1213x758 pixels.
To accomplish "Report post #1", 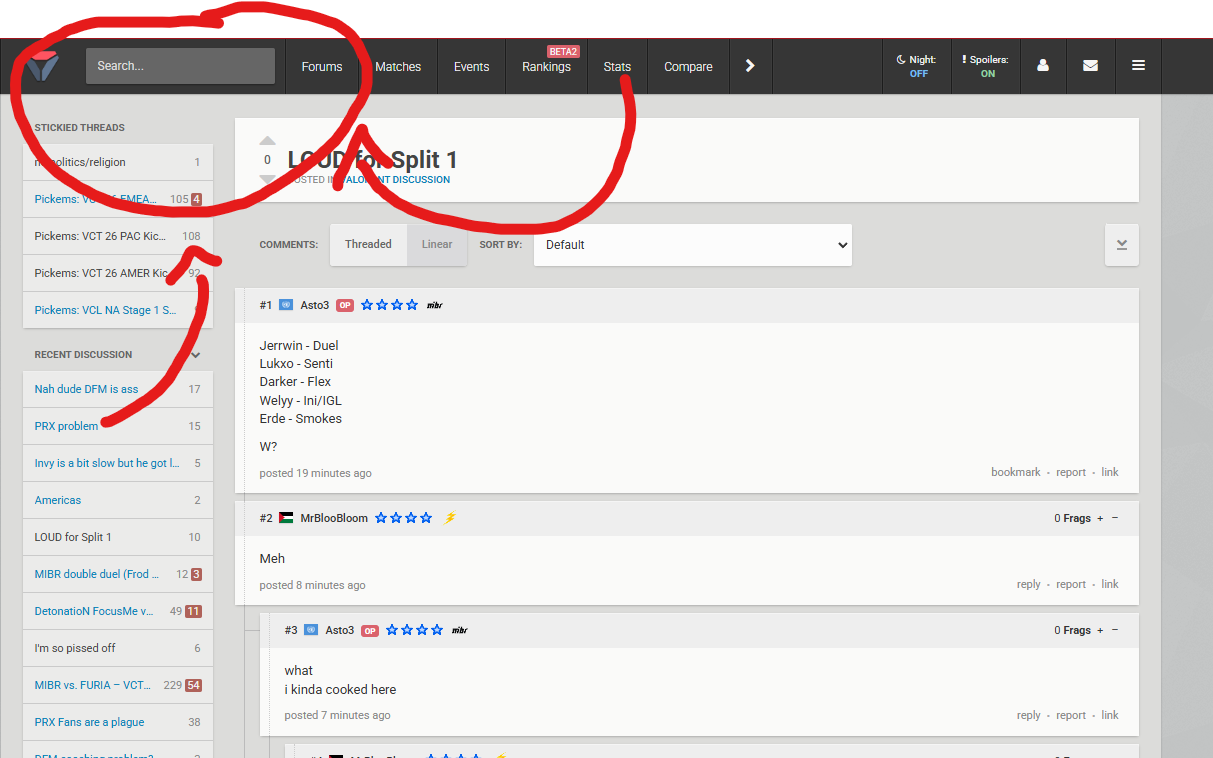I will 1071,472.
